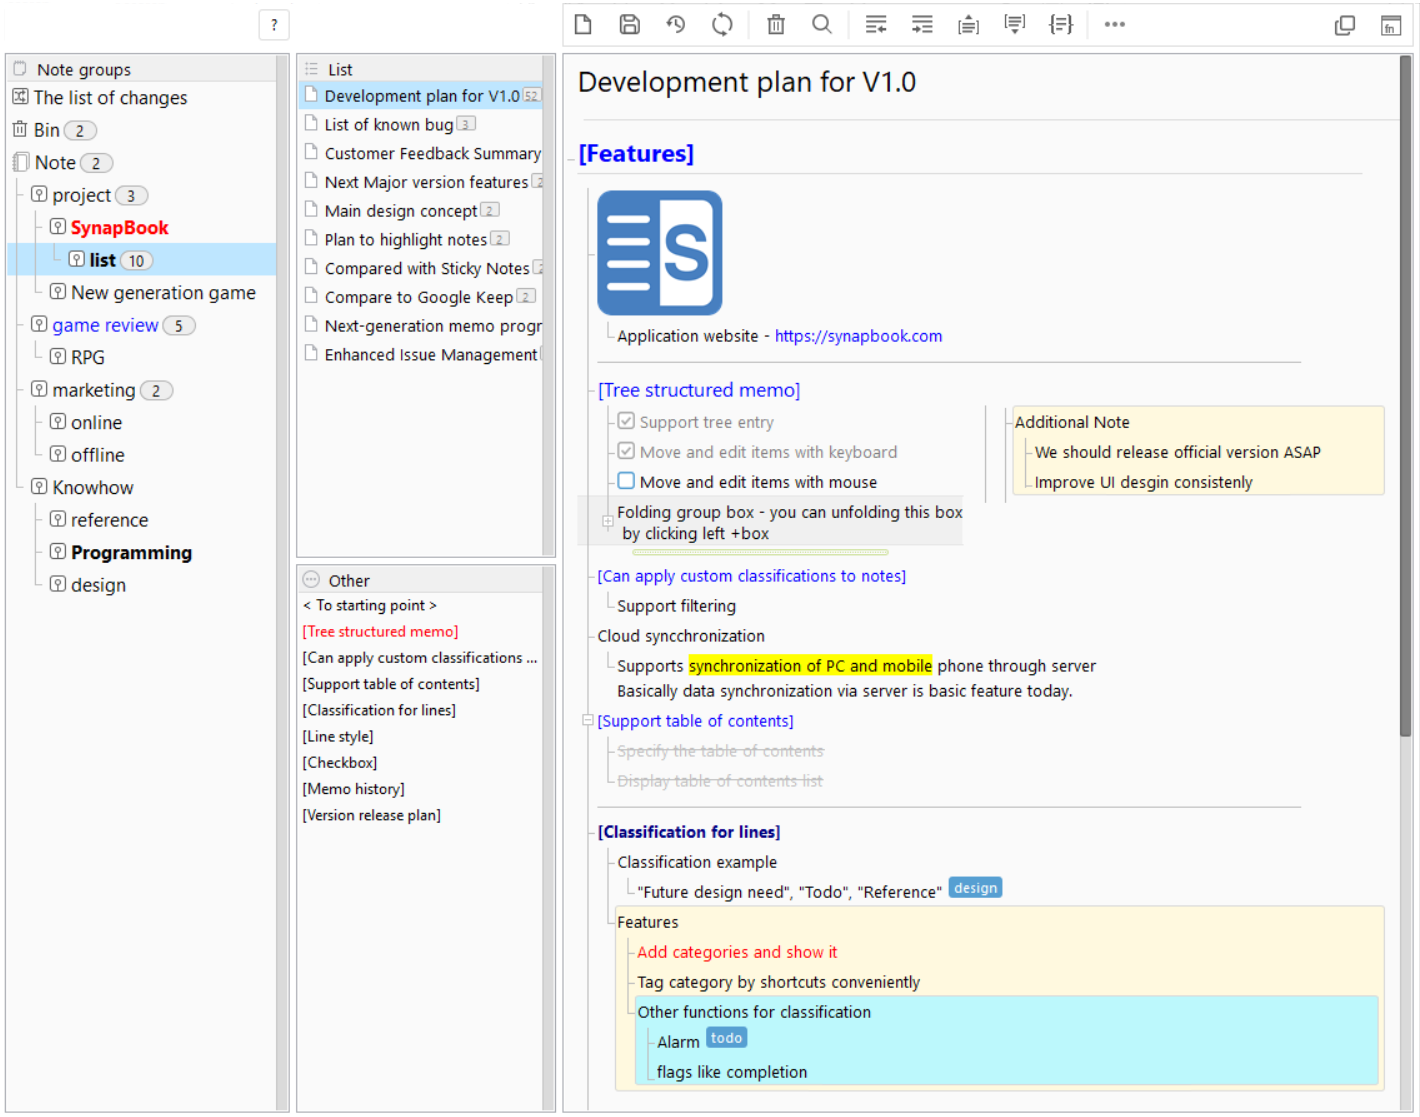Click the three-dots more options icon
The image size is (1420, 1117).
click(1114, 25)
